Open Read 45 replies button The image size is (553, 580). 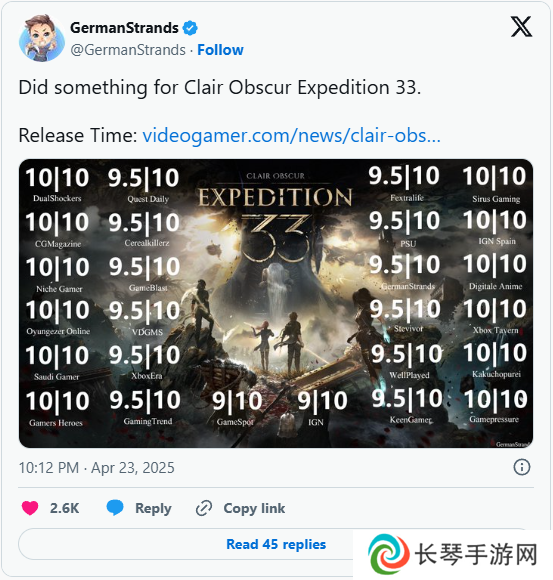coord(276,544)
